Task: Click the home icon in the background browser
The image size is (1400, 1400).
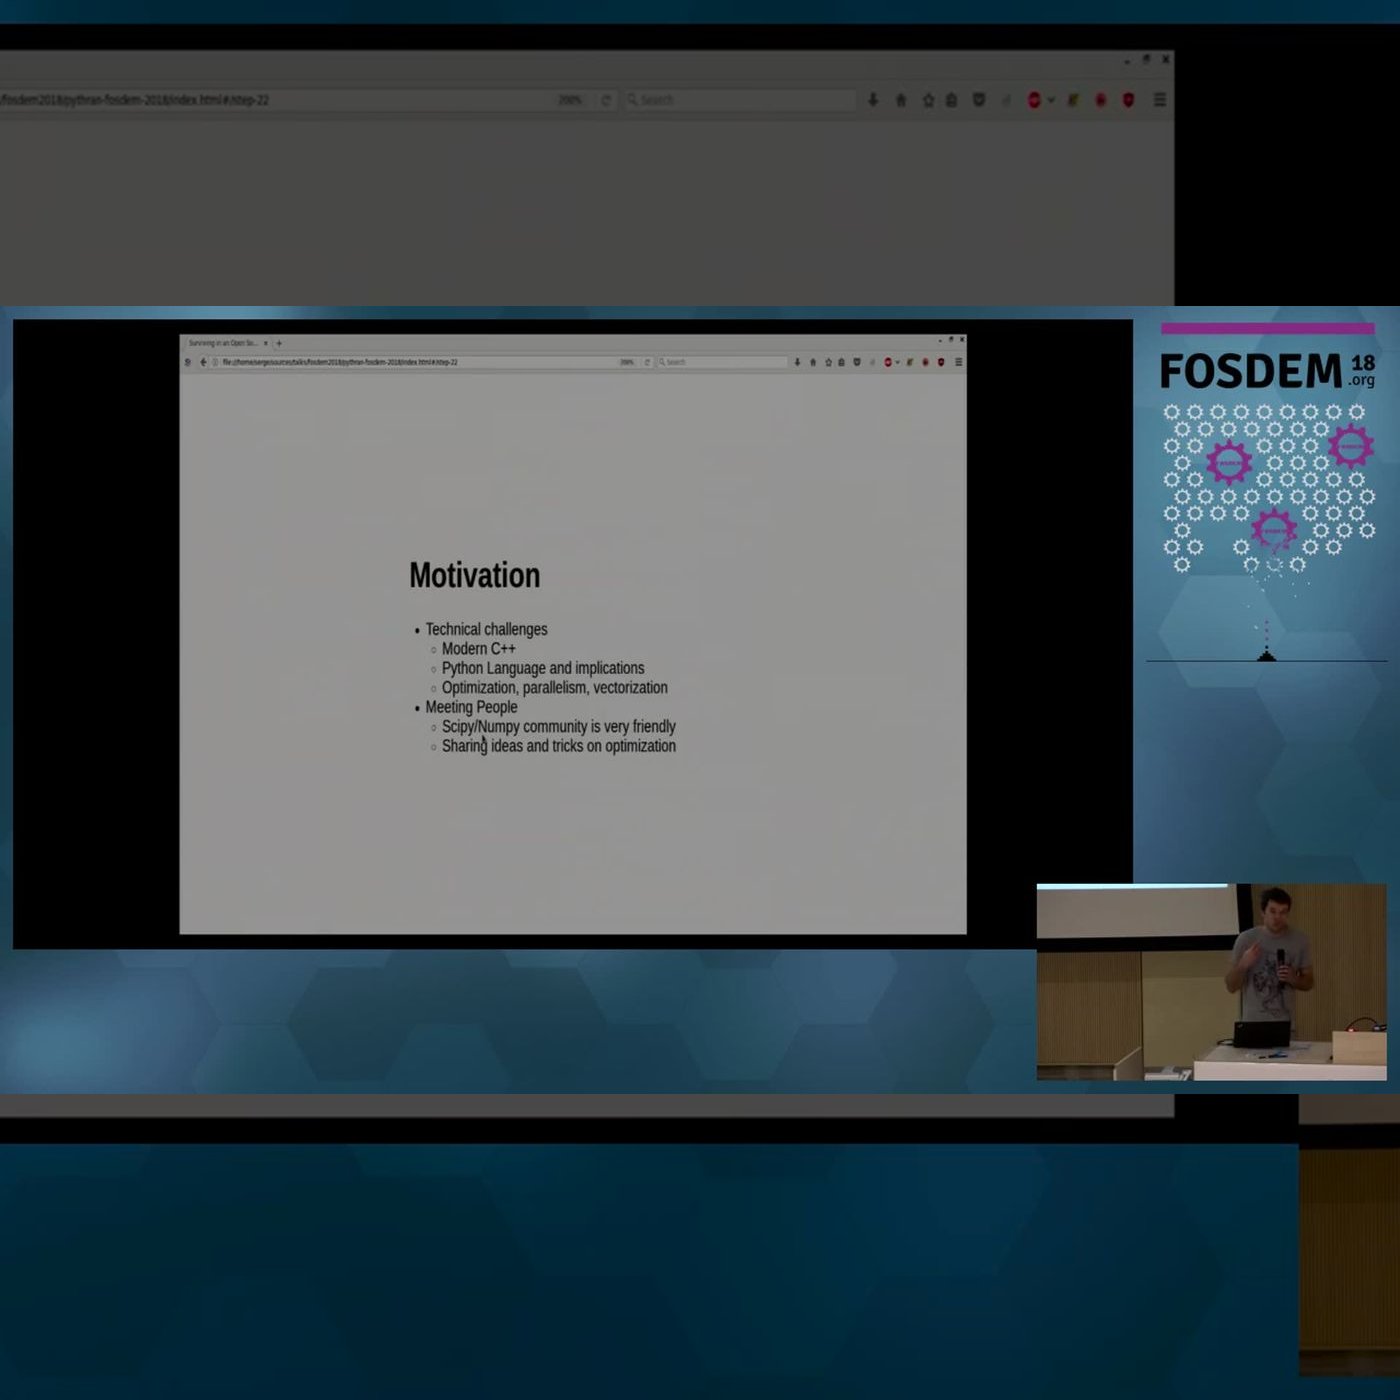Action: 901,100
